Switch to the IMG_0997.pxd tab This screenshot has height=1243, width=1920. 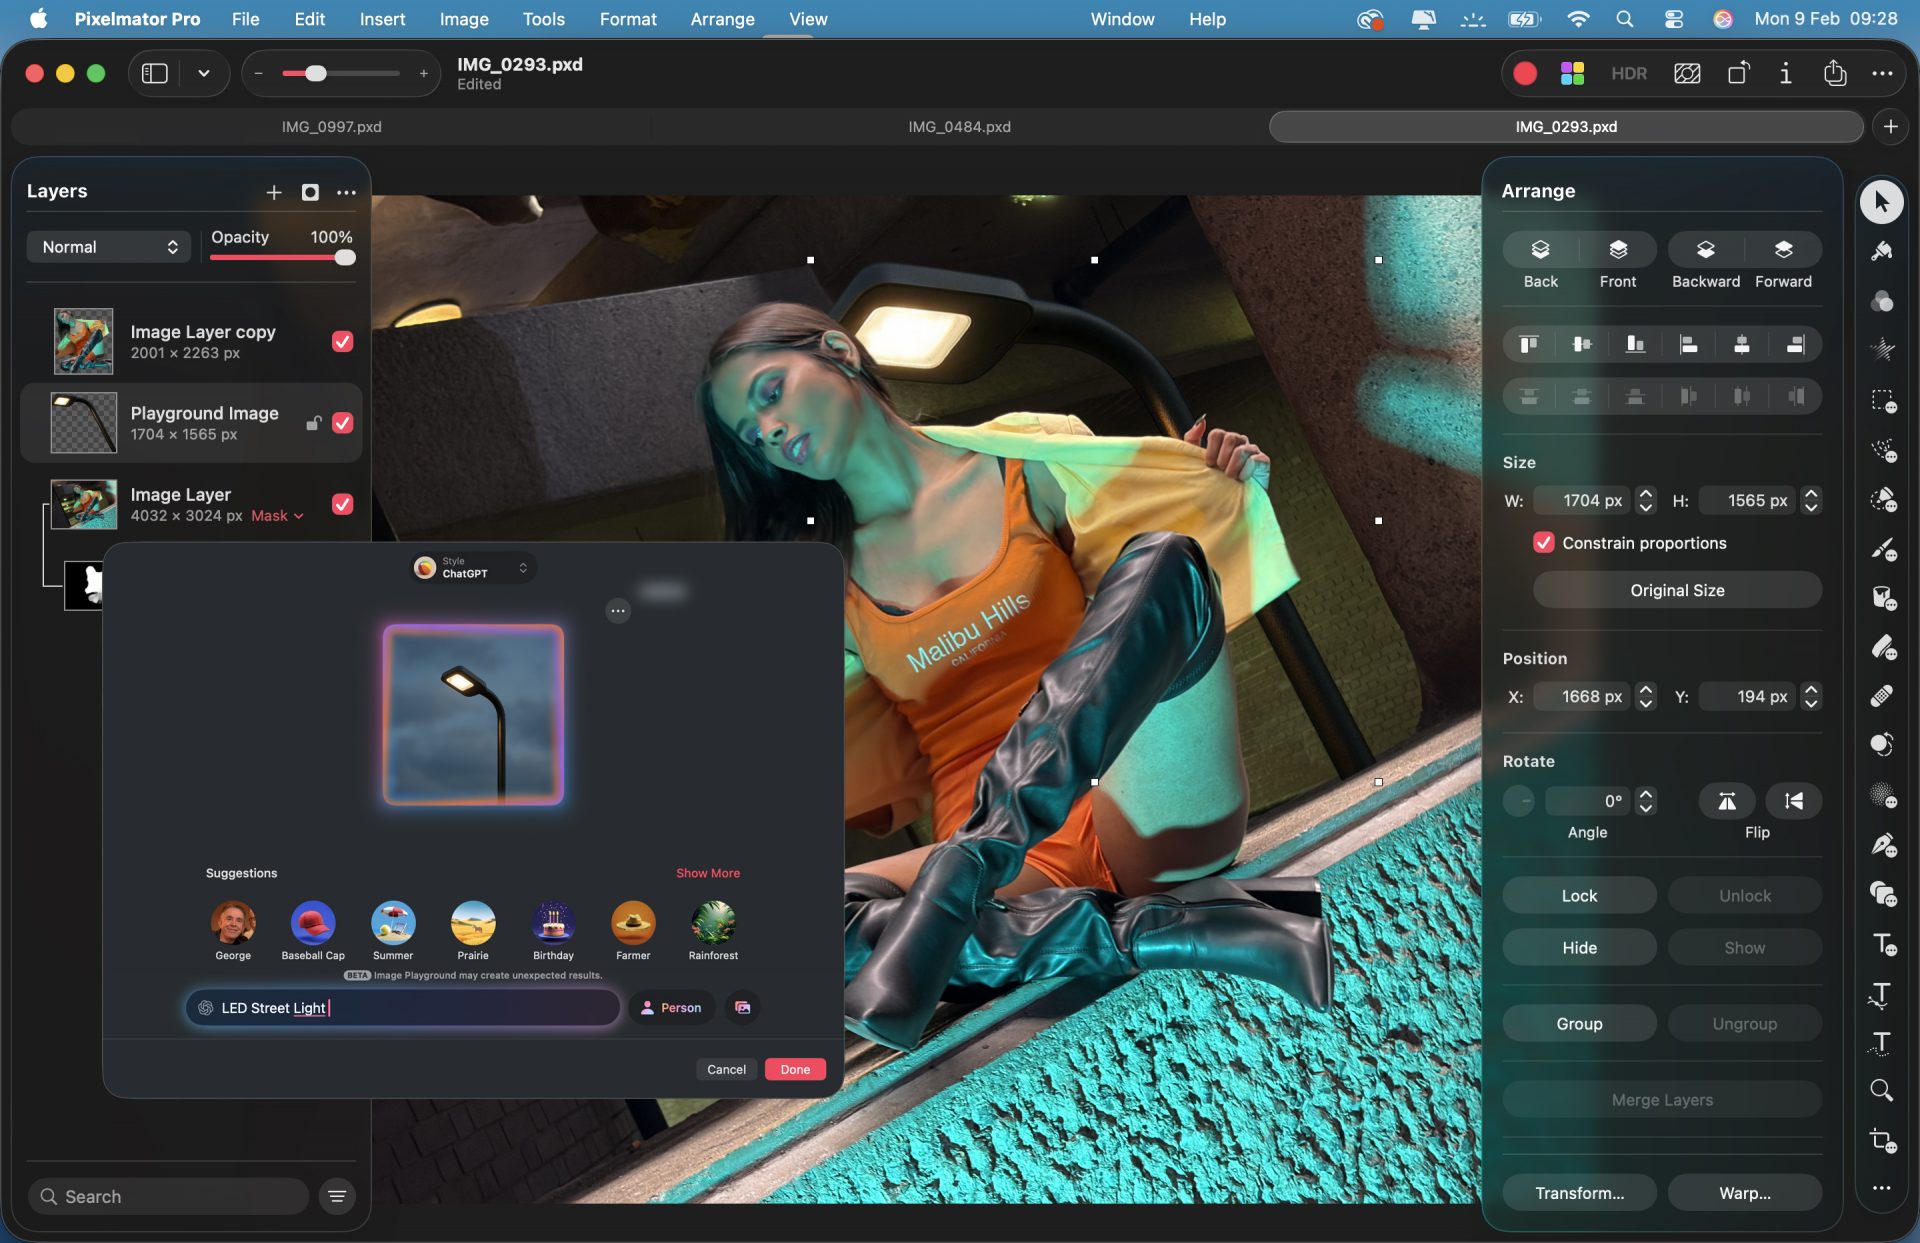click(x=332, y=127)
